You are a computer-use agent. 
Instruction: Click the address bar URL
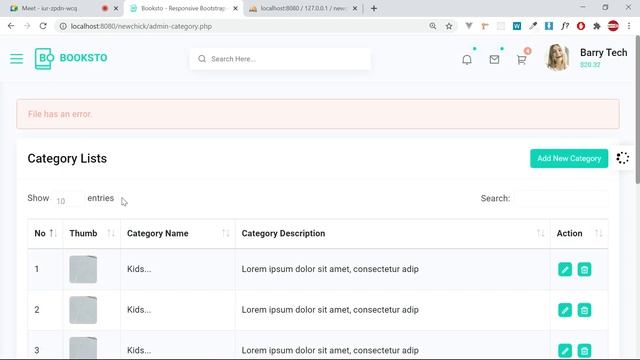click(141, 26)
